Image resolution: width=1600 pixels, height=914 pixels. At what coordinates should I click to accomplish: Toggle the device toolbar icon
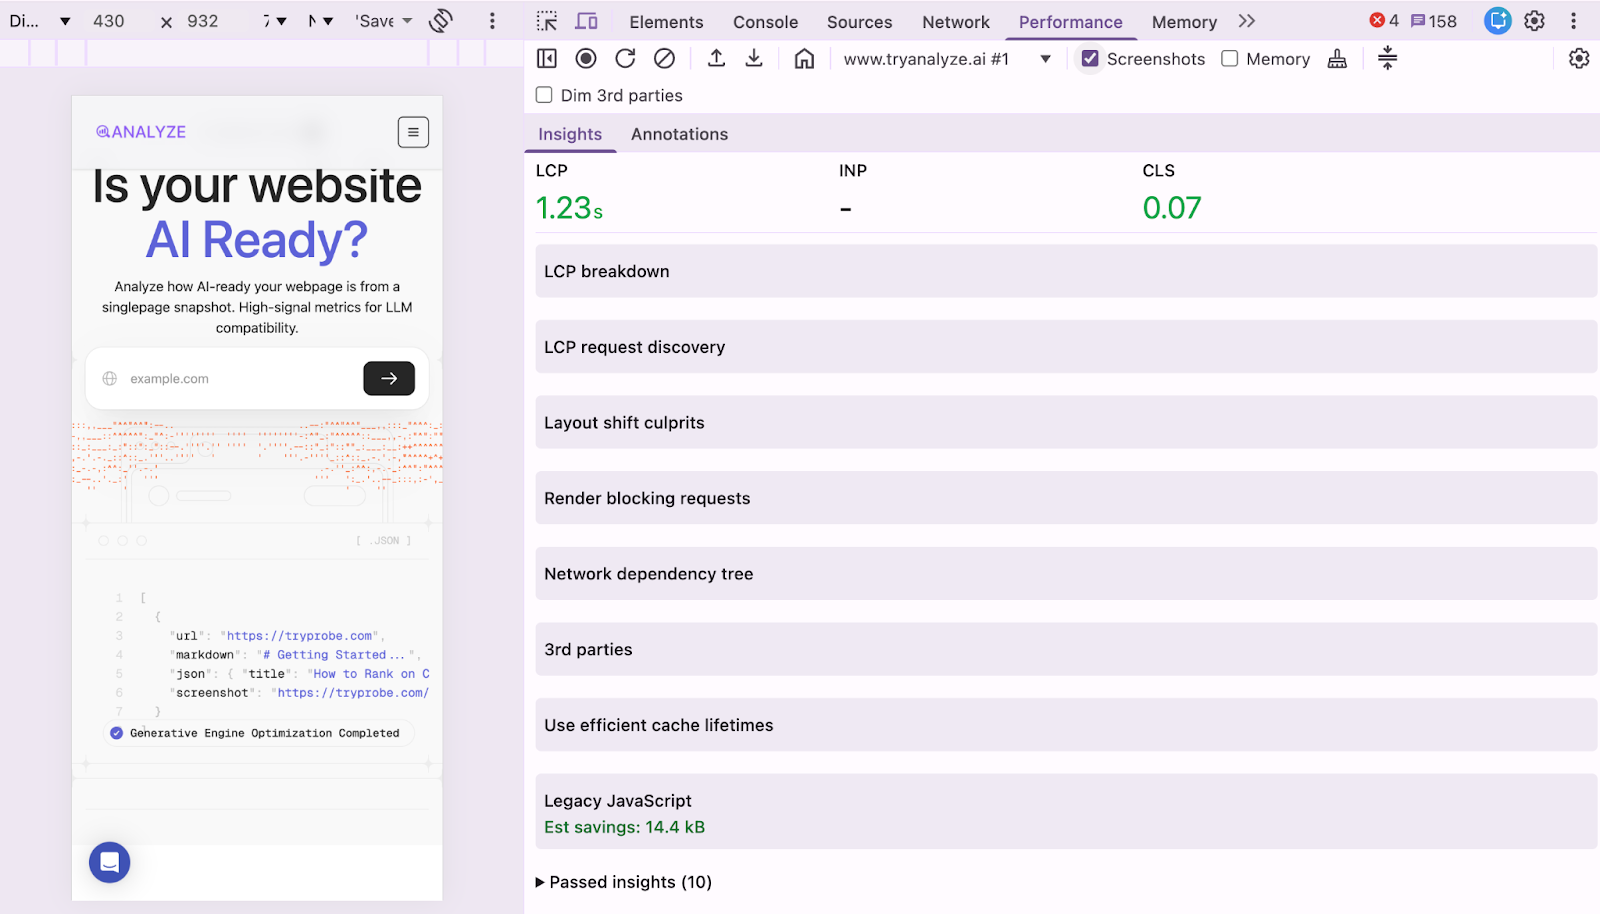[x=587, y=20]
